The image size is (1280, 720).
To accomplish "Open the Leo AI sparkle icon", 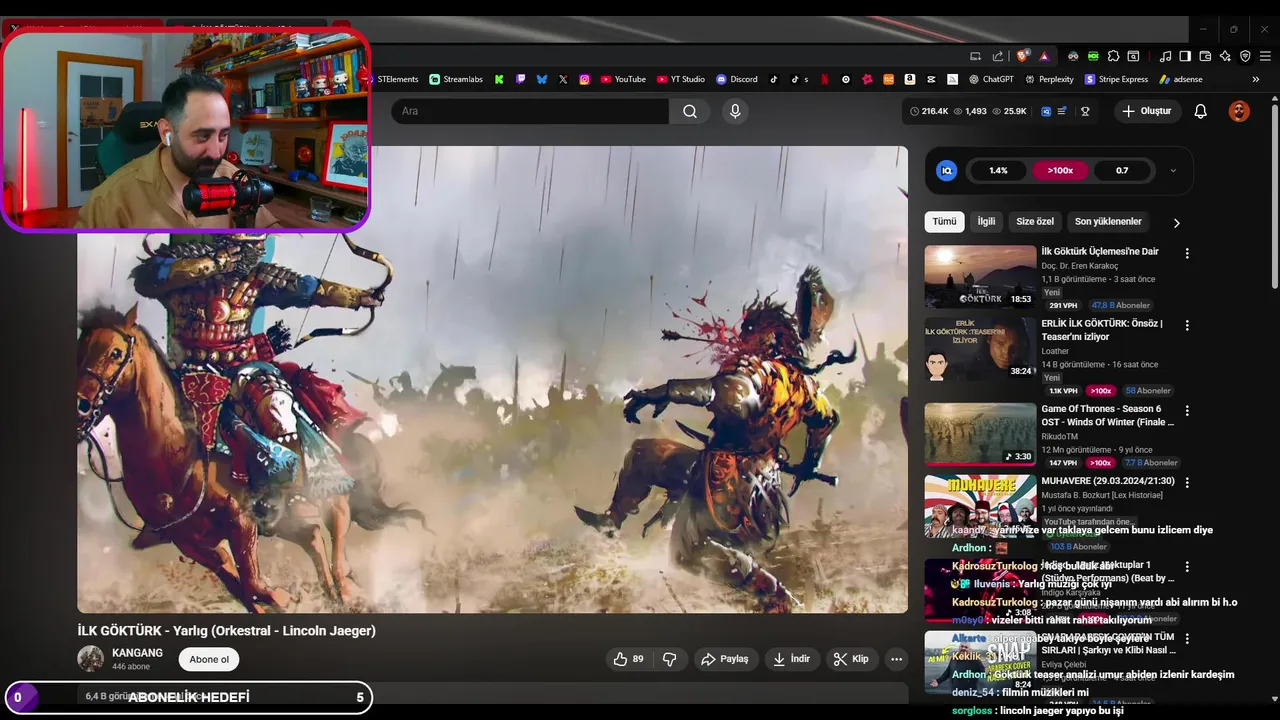I will tap(1225, 56).
